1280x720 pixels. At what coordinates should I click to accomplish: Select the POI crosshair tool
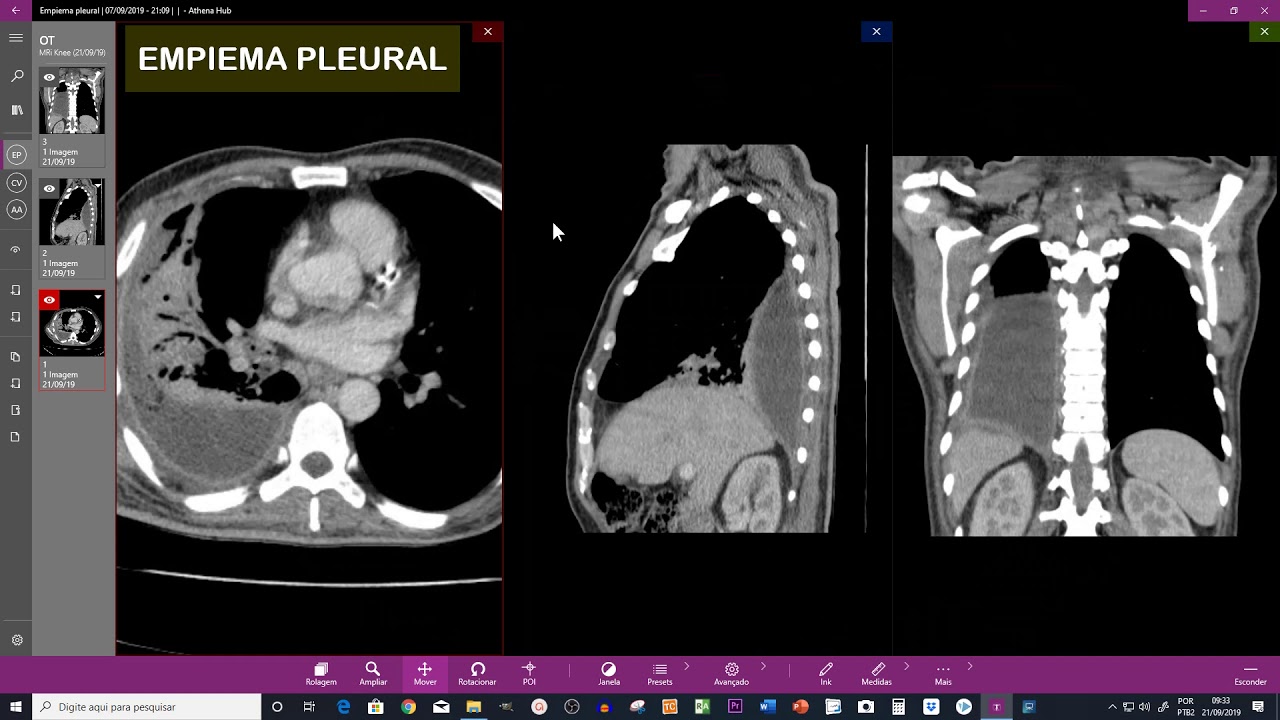coord(529,673)
